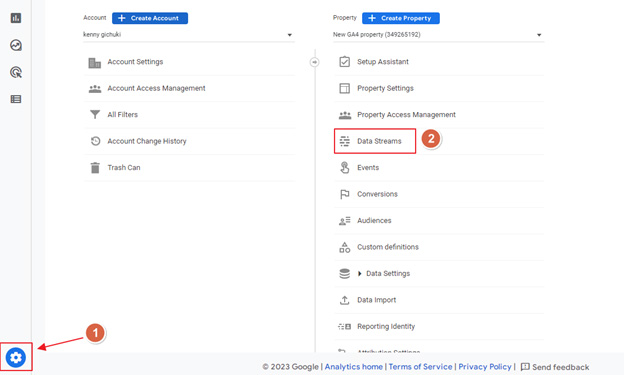Screen dimensions: 624x375
Task: Click the Reporting Identity icon
Action: (x=345, y=326)
